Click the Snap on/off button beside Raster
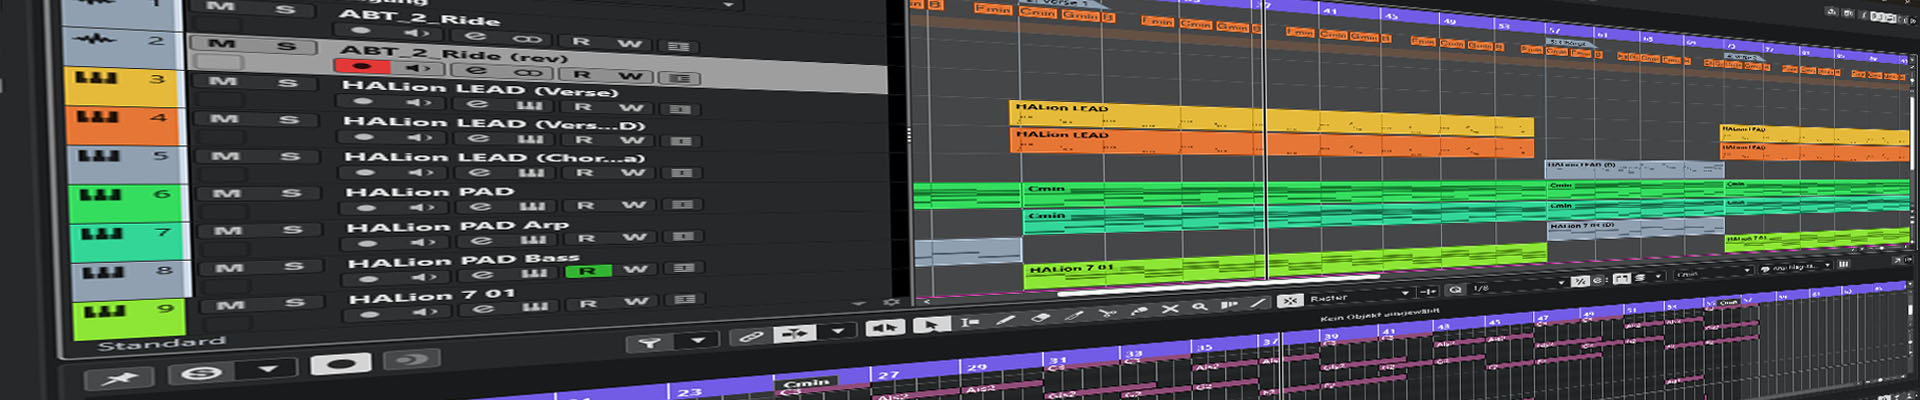 pyautogui.click(x=1290, y=300)
